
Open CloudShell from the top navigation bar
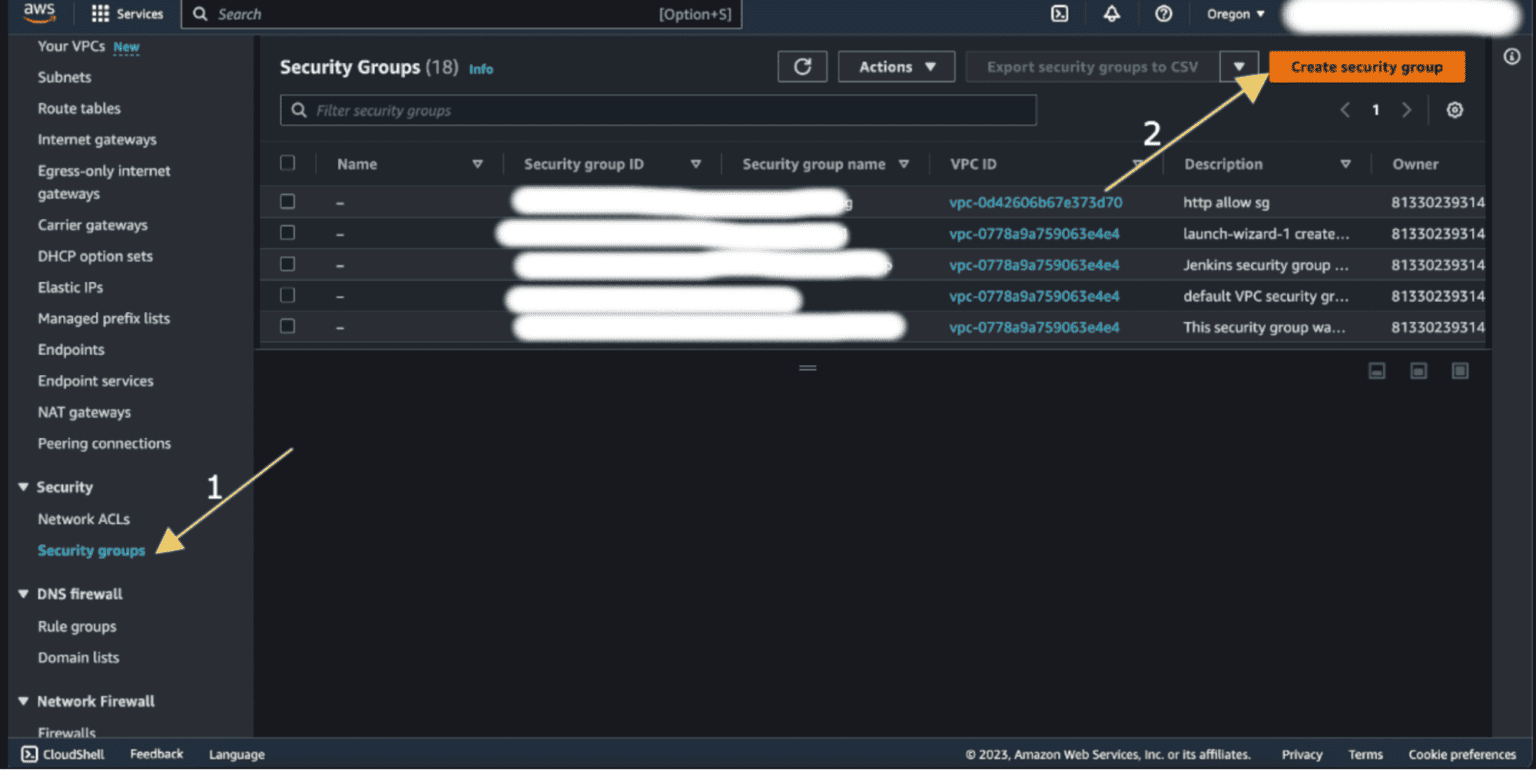1059,13
